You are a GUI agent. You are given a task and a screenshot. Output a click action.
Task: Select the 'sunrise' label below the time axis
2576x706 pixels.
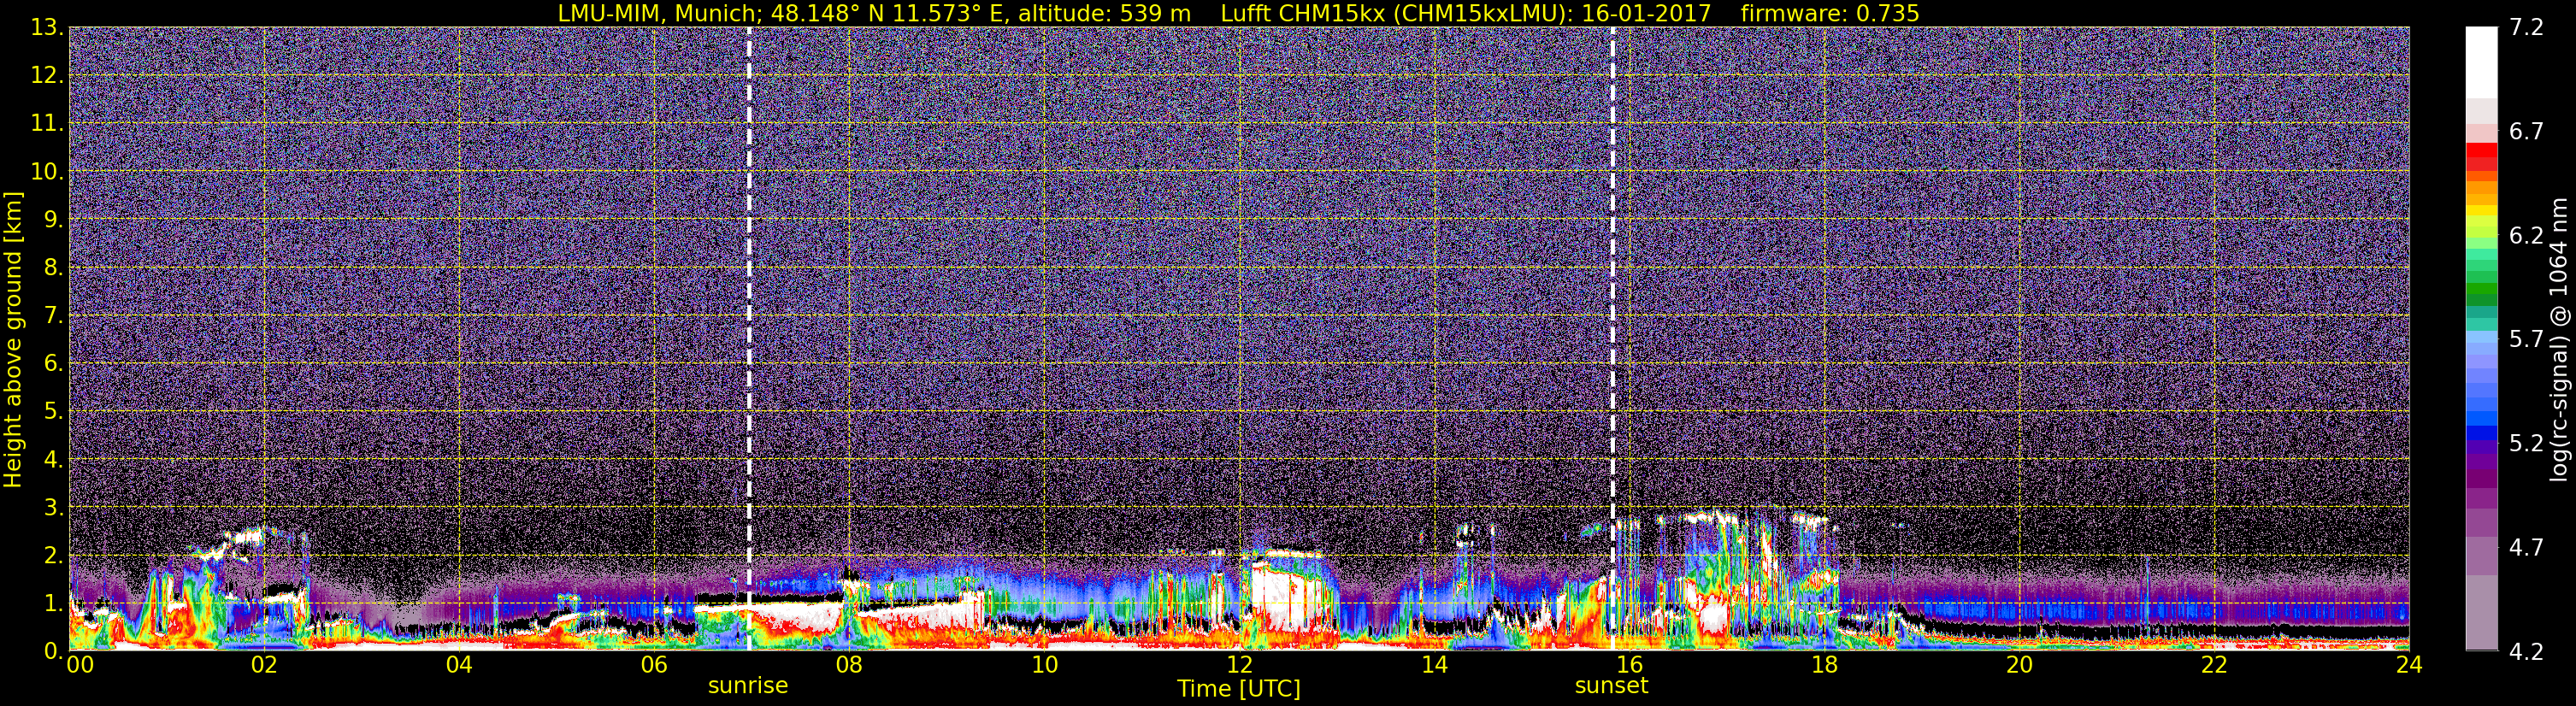coord(748,686)
